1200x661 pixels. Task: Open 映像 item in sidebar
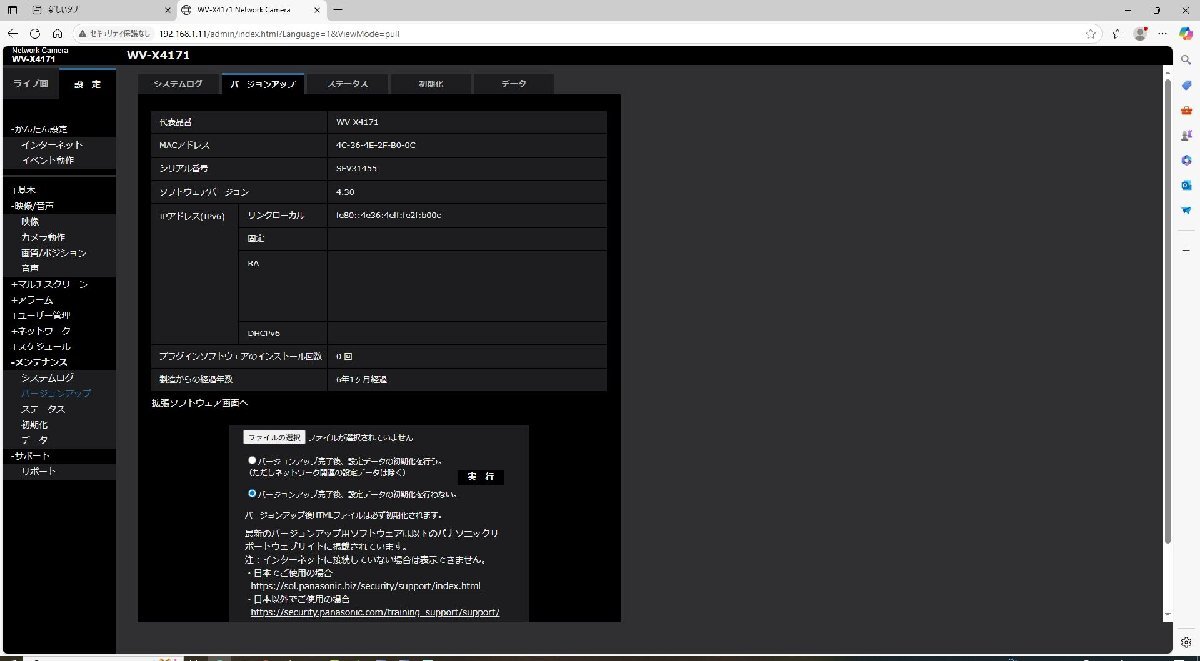click(30, 221)
